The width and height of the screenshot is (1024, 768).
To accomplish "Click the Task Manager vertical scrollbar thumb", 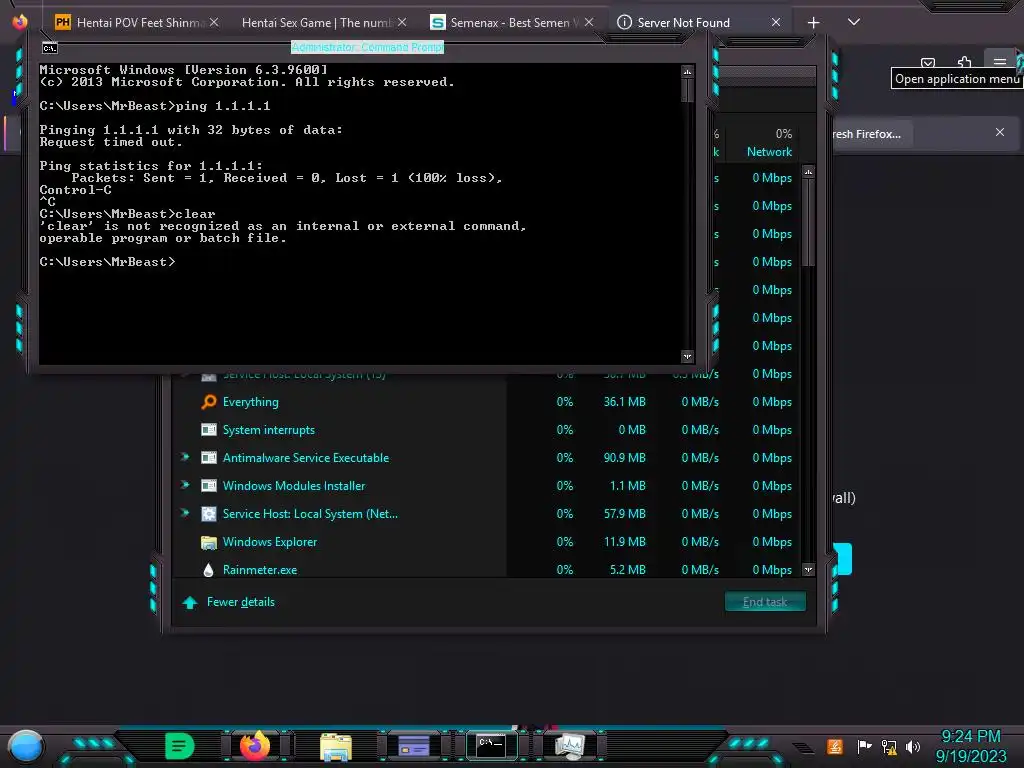I will pos(808,223).
